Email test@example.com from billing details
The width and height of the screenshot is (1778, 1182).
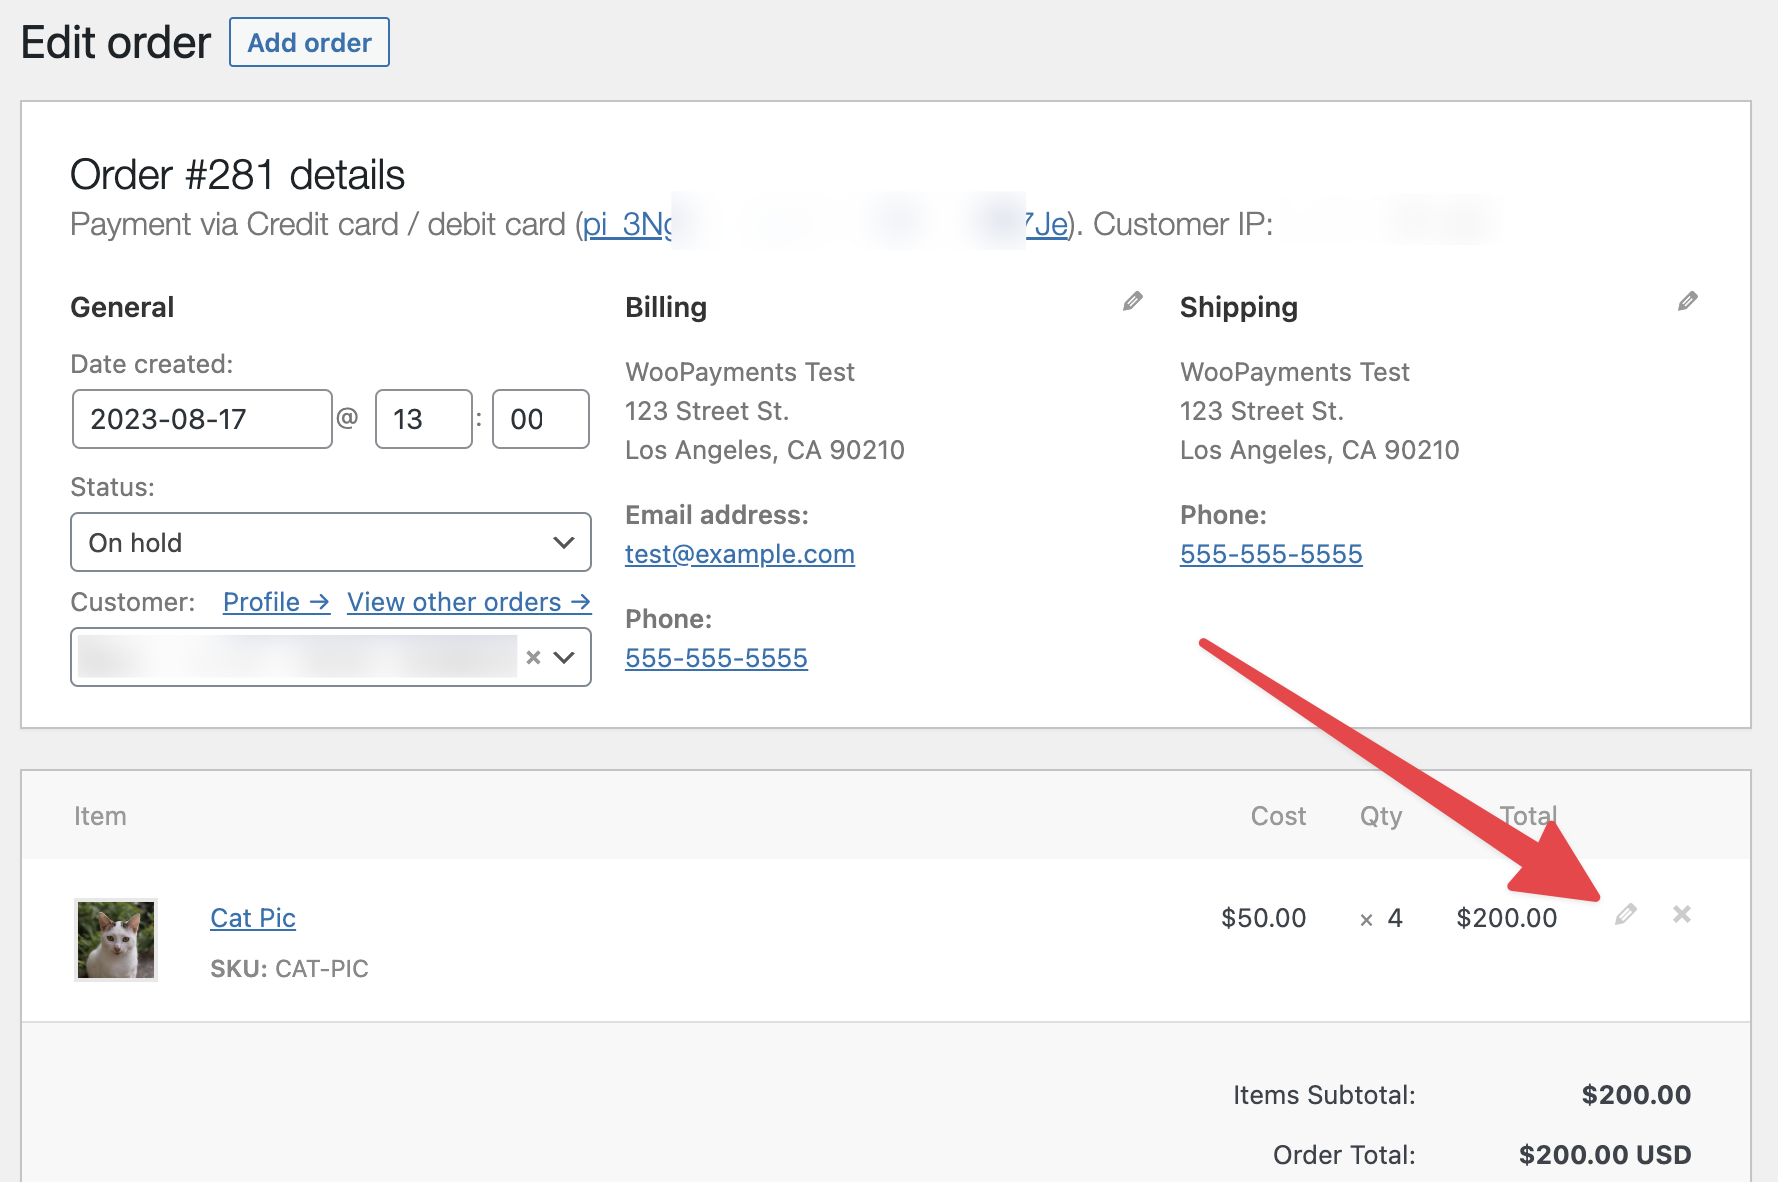[740, 553]
